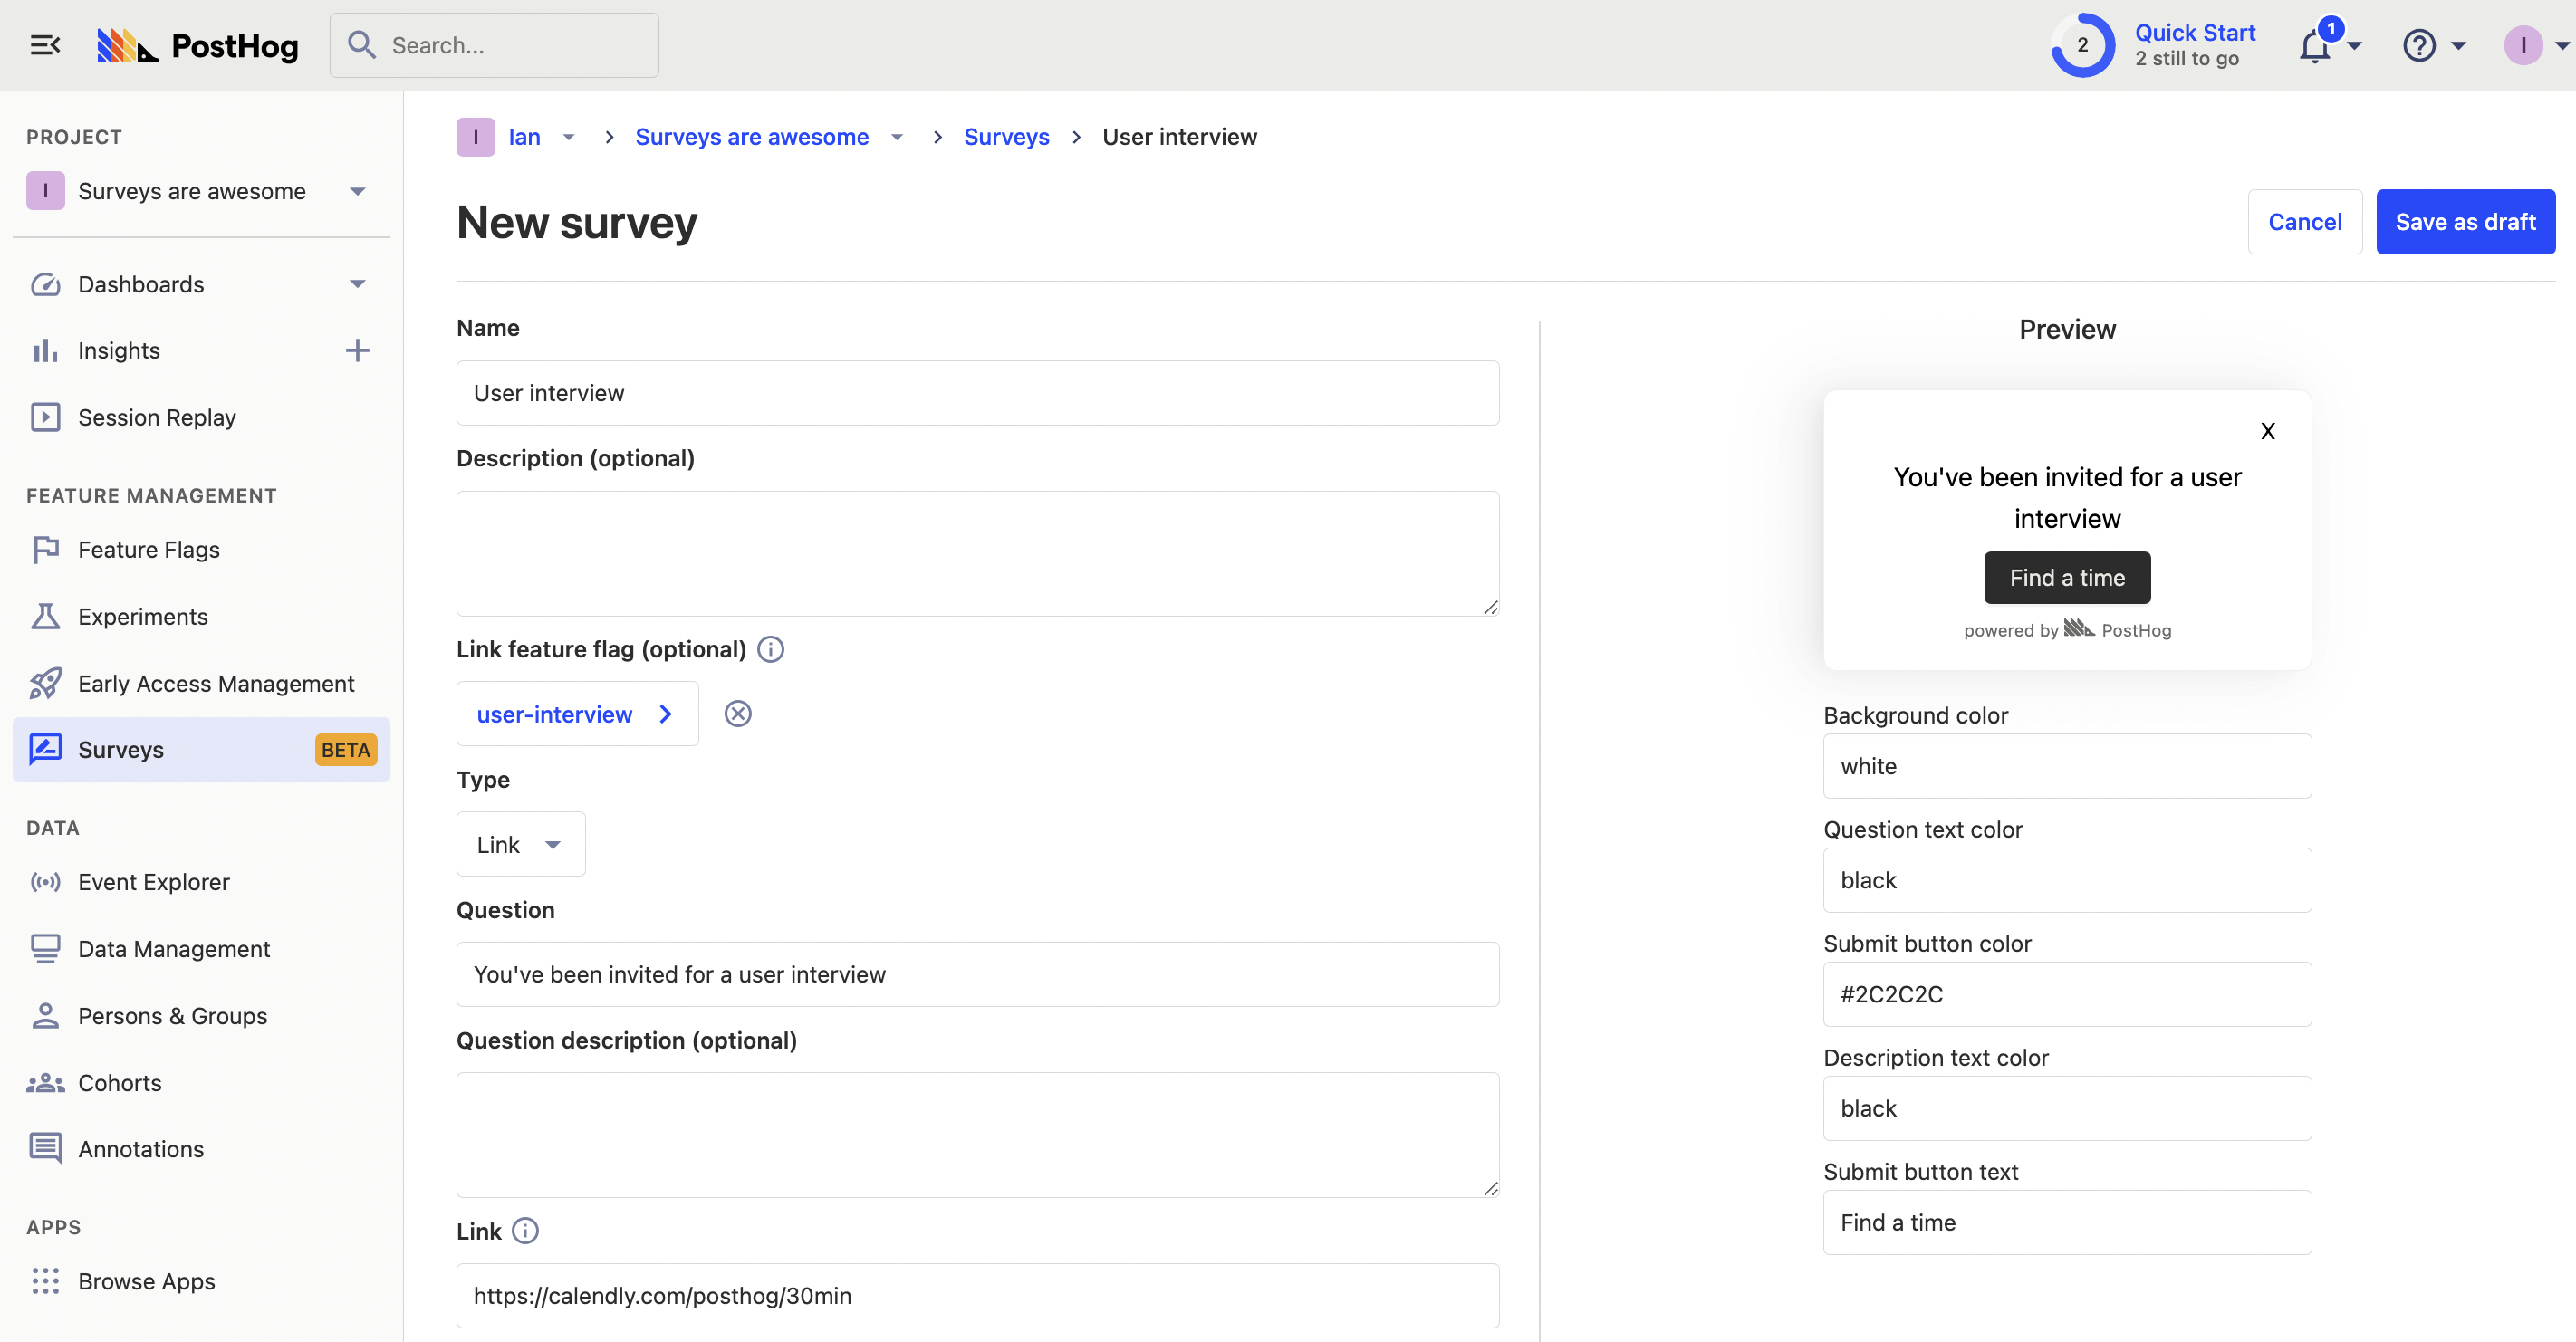
Task: Click the plus icon next to Insights
Action: tap(357, 350)
